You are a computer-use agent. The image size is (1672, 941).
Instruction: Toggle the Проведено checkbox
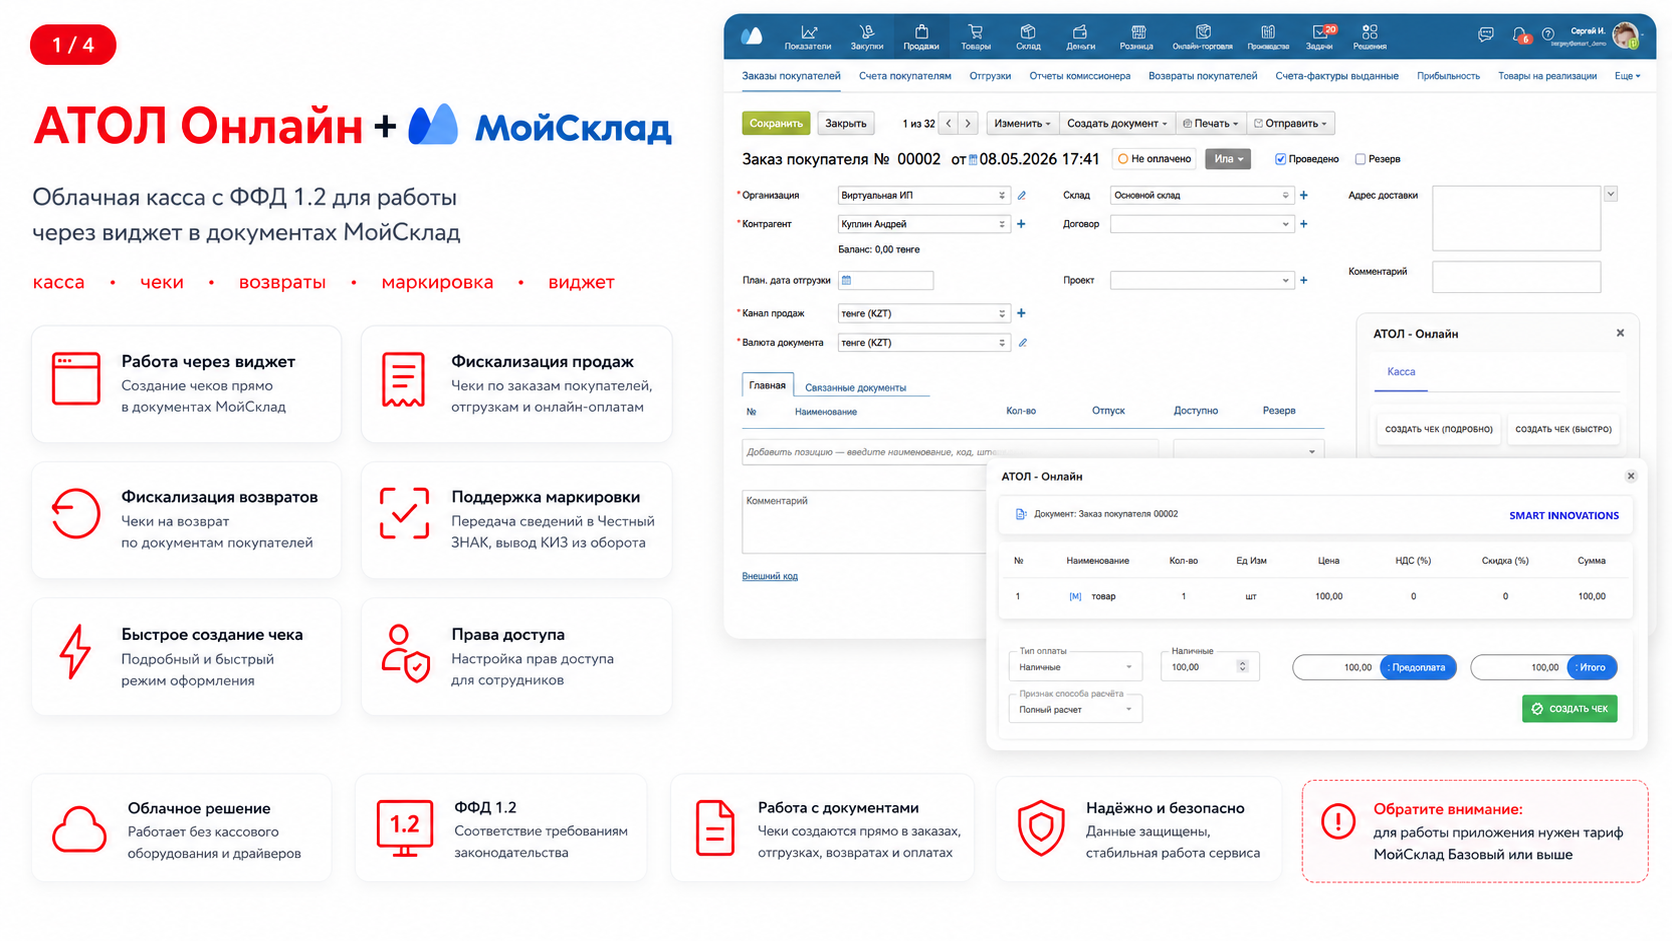point(1280,159)
